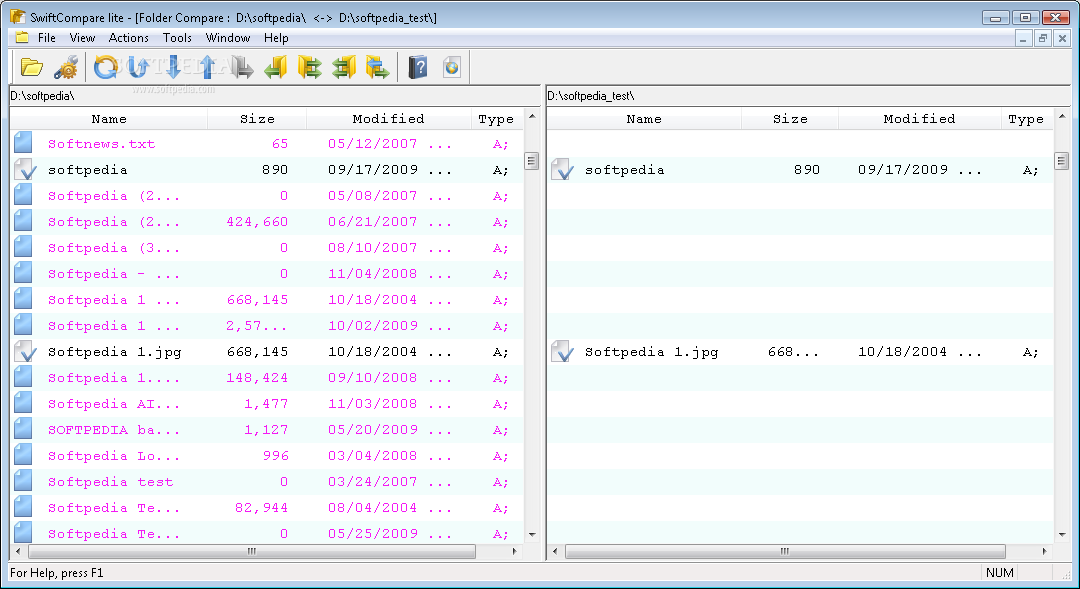Select the 'Softpedia test' file name
The width and height of the screenshot is (1080, 589).
pos(110,482)
